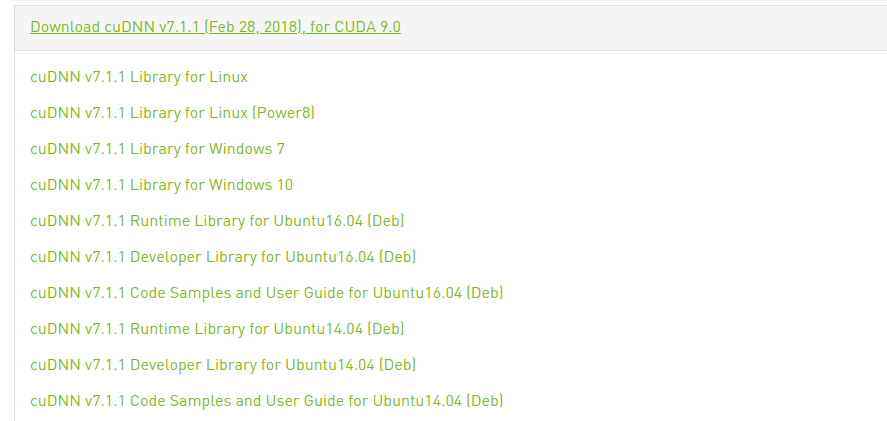This screenshot has width=887, height=421.
Task: Download cuDNN v7.1.1 Library for Linux (Power8)
Action: [x=173, y=113]
